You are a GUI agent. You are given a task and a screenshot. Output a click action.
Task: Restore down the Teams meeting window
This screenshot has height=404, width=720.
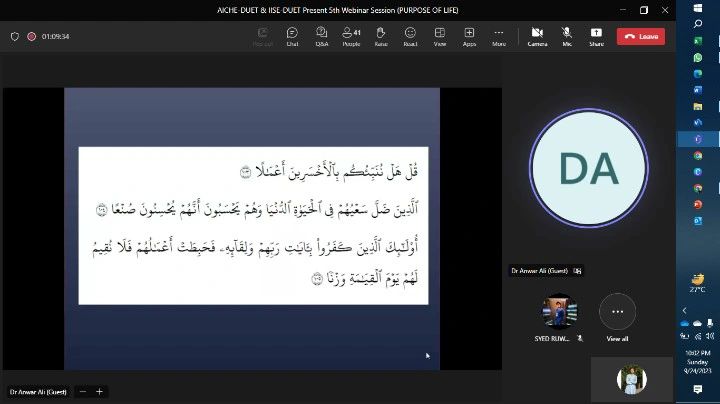pos(644,10)
